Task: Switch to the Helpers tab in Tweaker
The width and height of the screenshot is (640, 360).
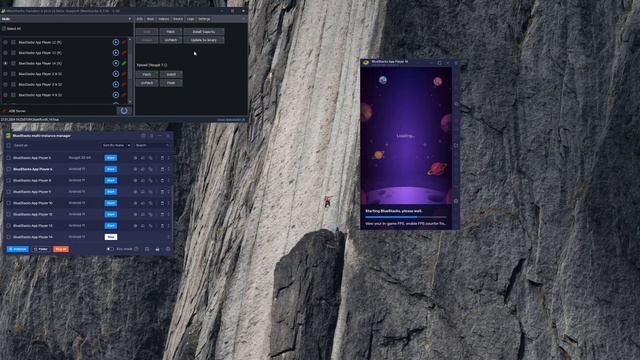Action: point(164,19)
